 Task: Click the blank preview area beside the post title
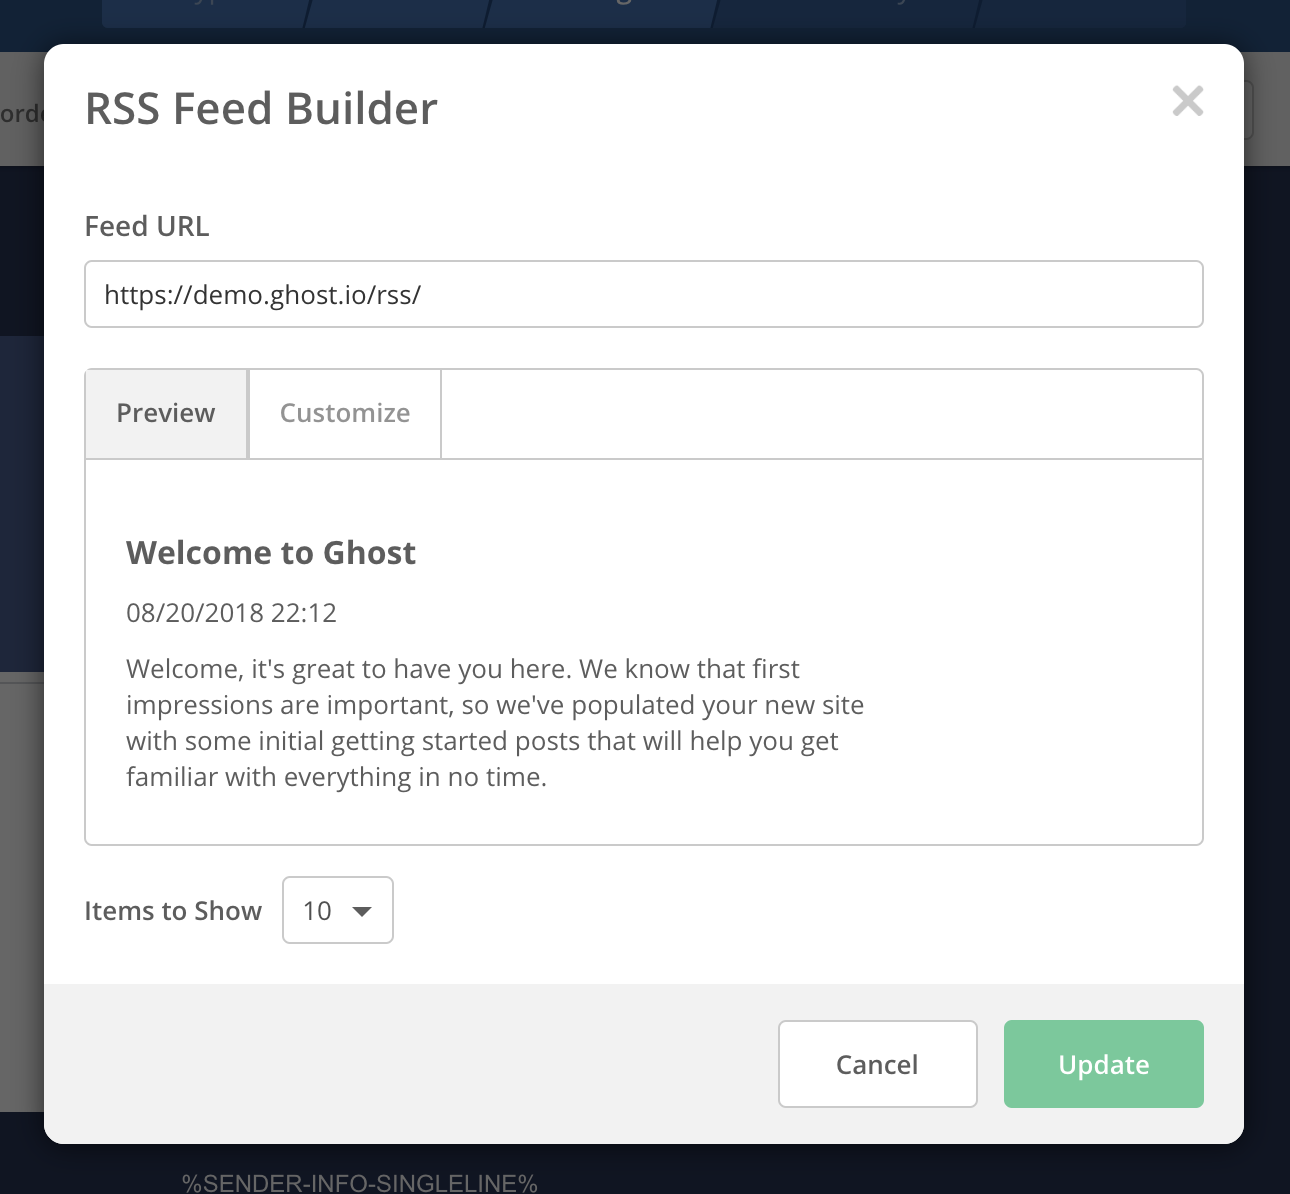tap(800, 553)
